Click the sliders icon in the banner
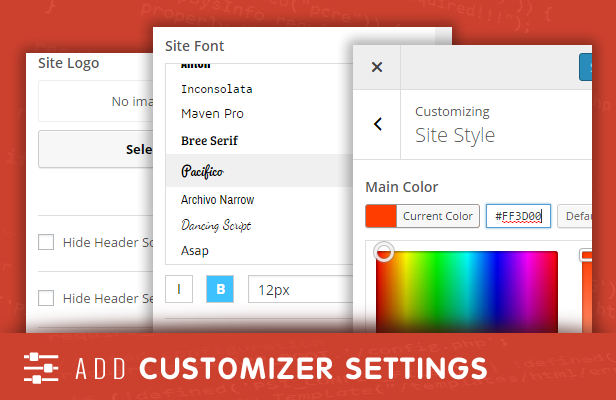 (x=41, y=368)
